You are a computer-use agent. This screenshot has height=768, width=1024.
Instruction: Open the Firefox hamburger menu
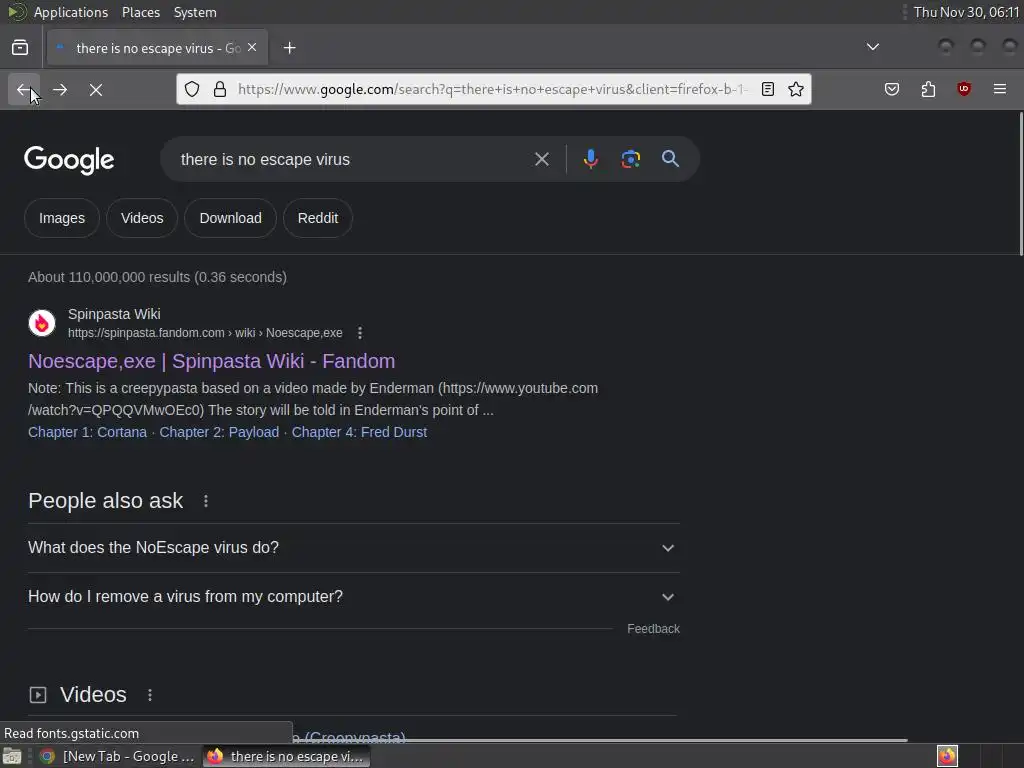(x=1000, y=89)
